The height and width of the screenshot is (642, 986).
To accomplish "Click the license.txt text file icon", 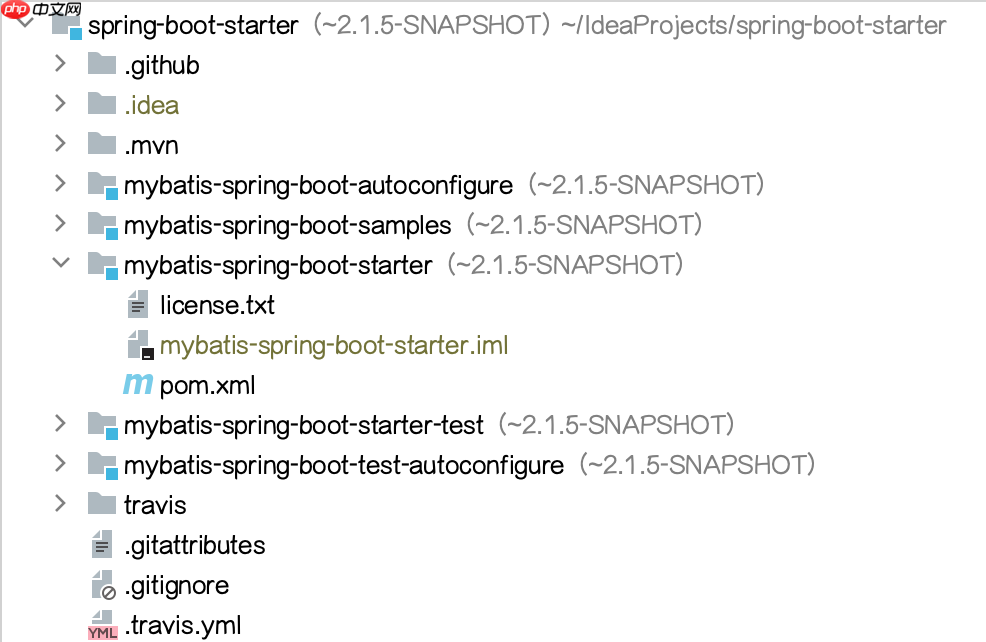I will [x=138, y=305].
